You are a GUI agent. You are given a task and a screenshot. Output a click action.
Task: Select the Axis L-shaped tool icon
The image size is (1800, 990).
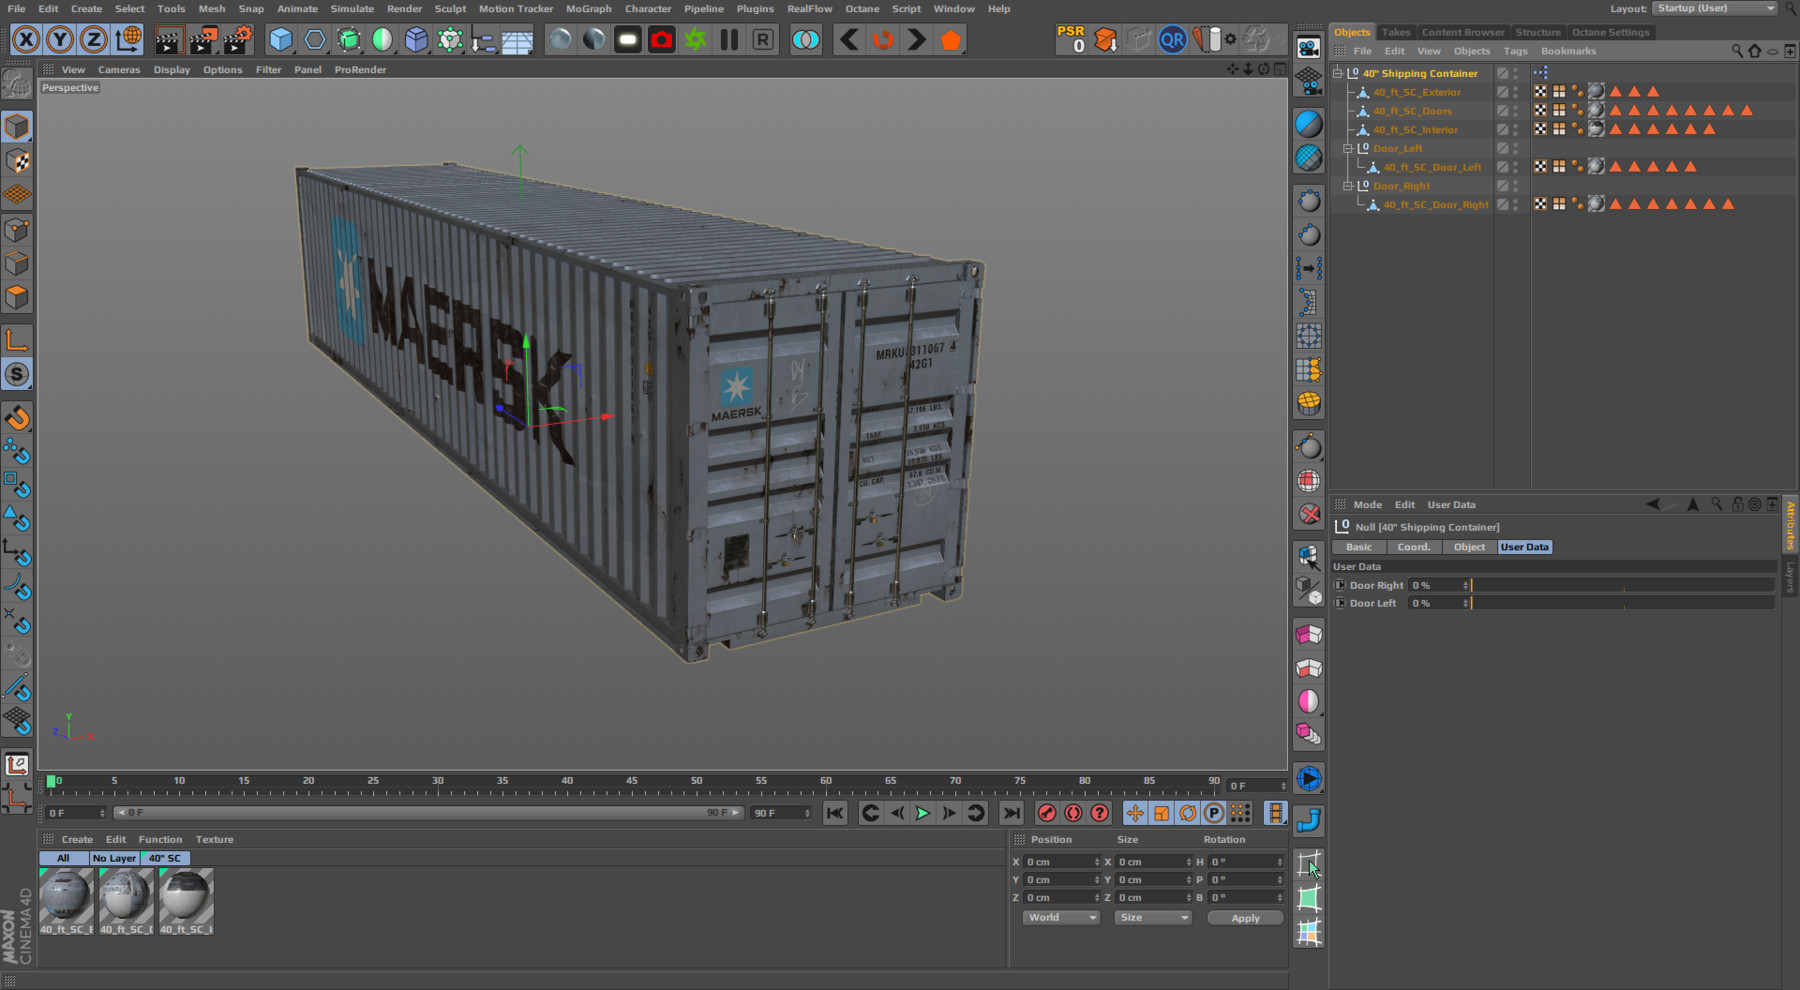pyautogui.click(x=17, y=340)
